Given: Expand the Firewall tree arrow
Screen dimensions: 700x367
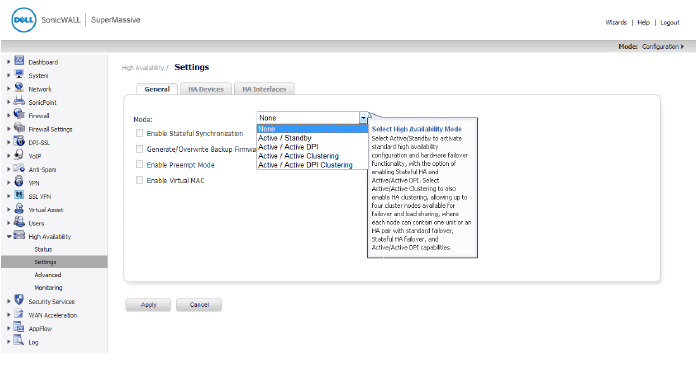Looking at the screenshot, I should pyautogui.click(x=8, y=116).
